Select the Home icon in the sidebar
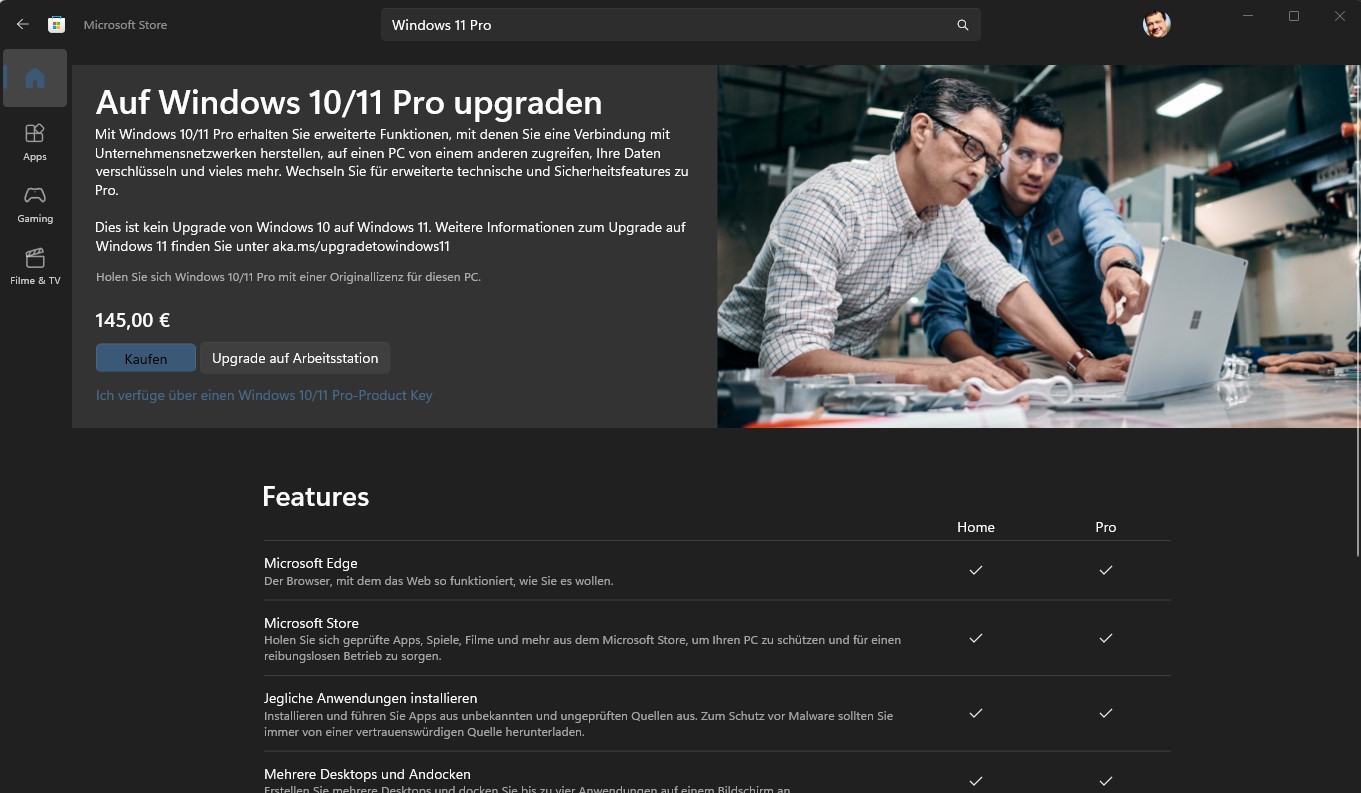The height and width of the screenshot is (793, 1361). click(x=34, y=78)
